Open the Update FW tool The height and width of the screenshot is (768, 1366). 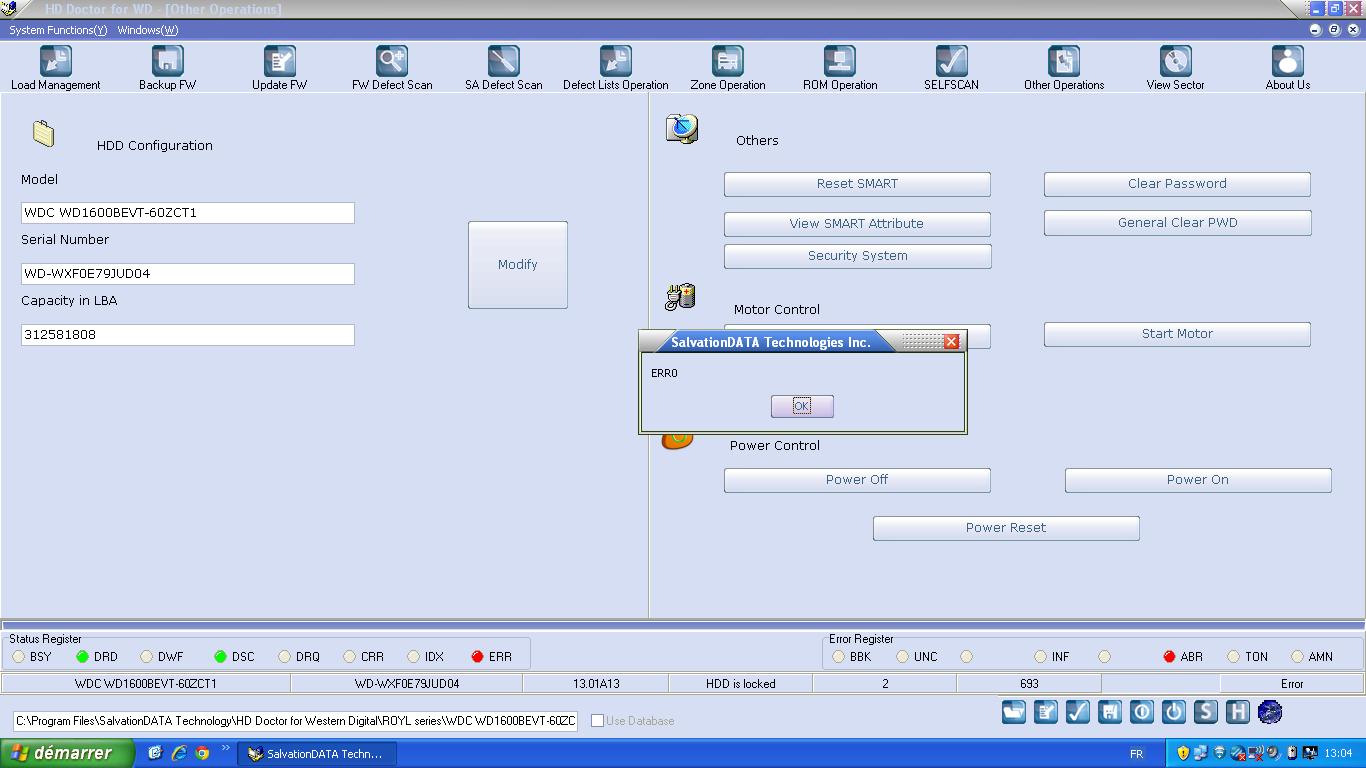click(x=280, y=68)
